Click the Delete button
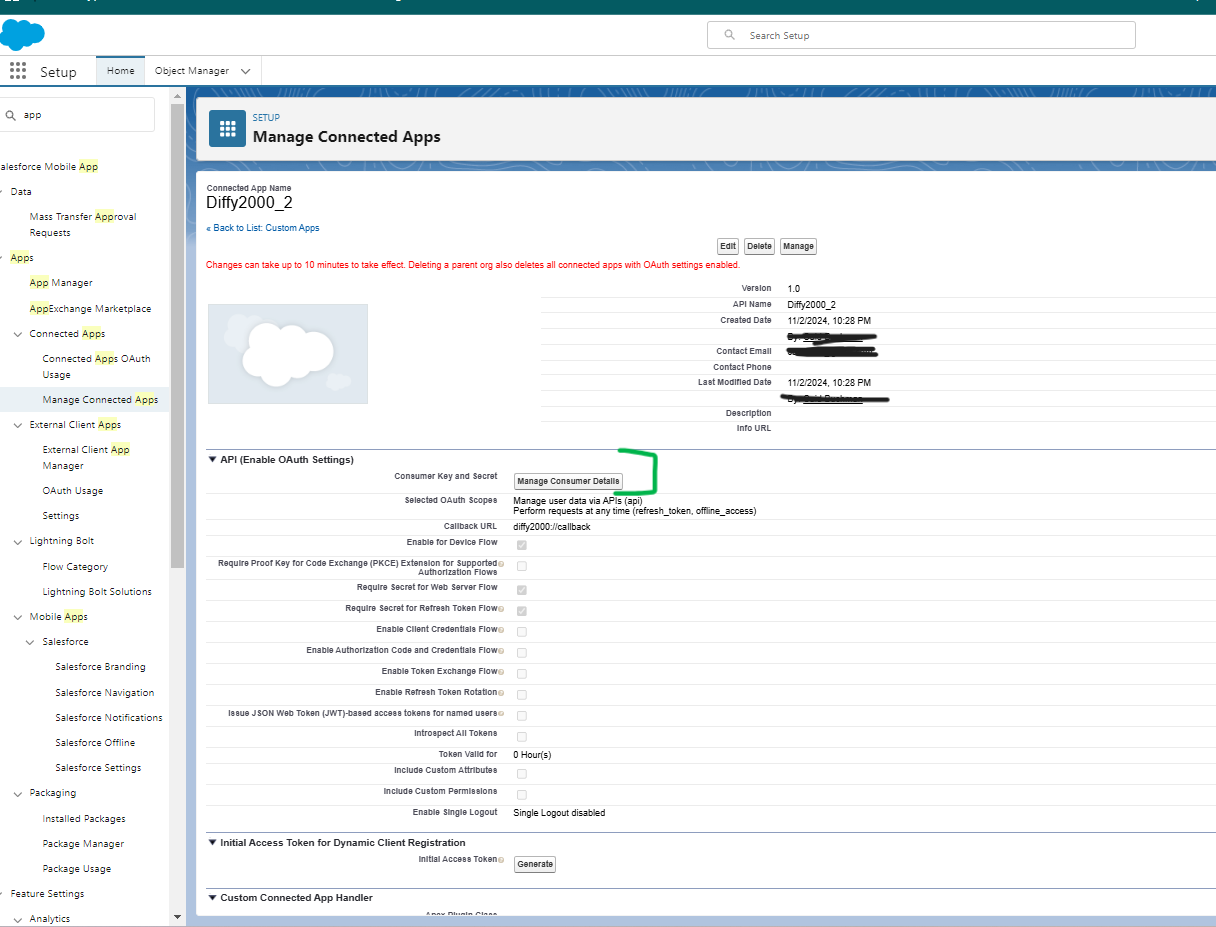The width and height of the screenshot is (1216, 927). pos(759,246)
